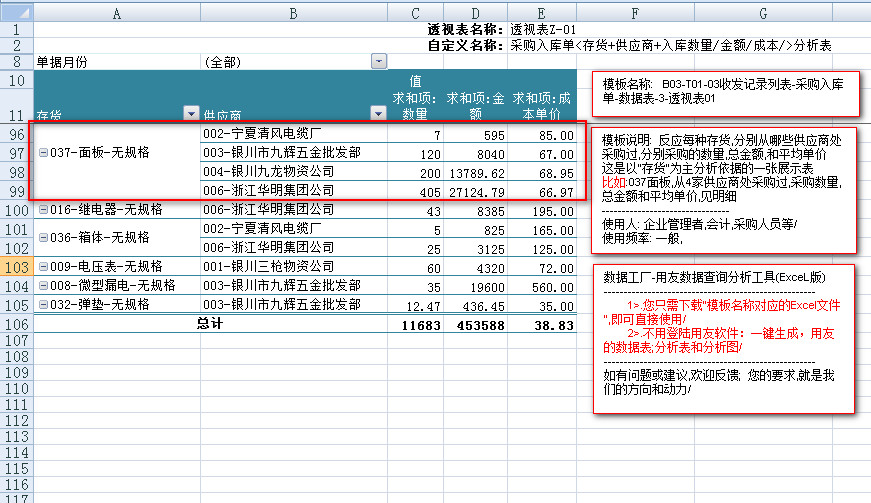Click column header E to select it
This screenshot has width=871, height=503.
click(542, 12)
